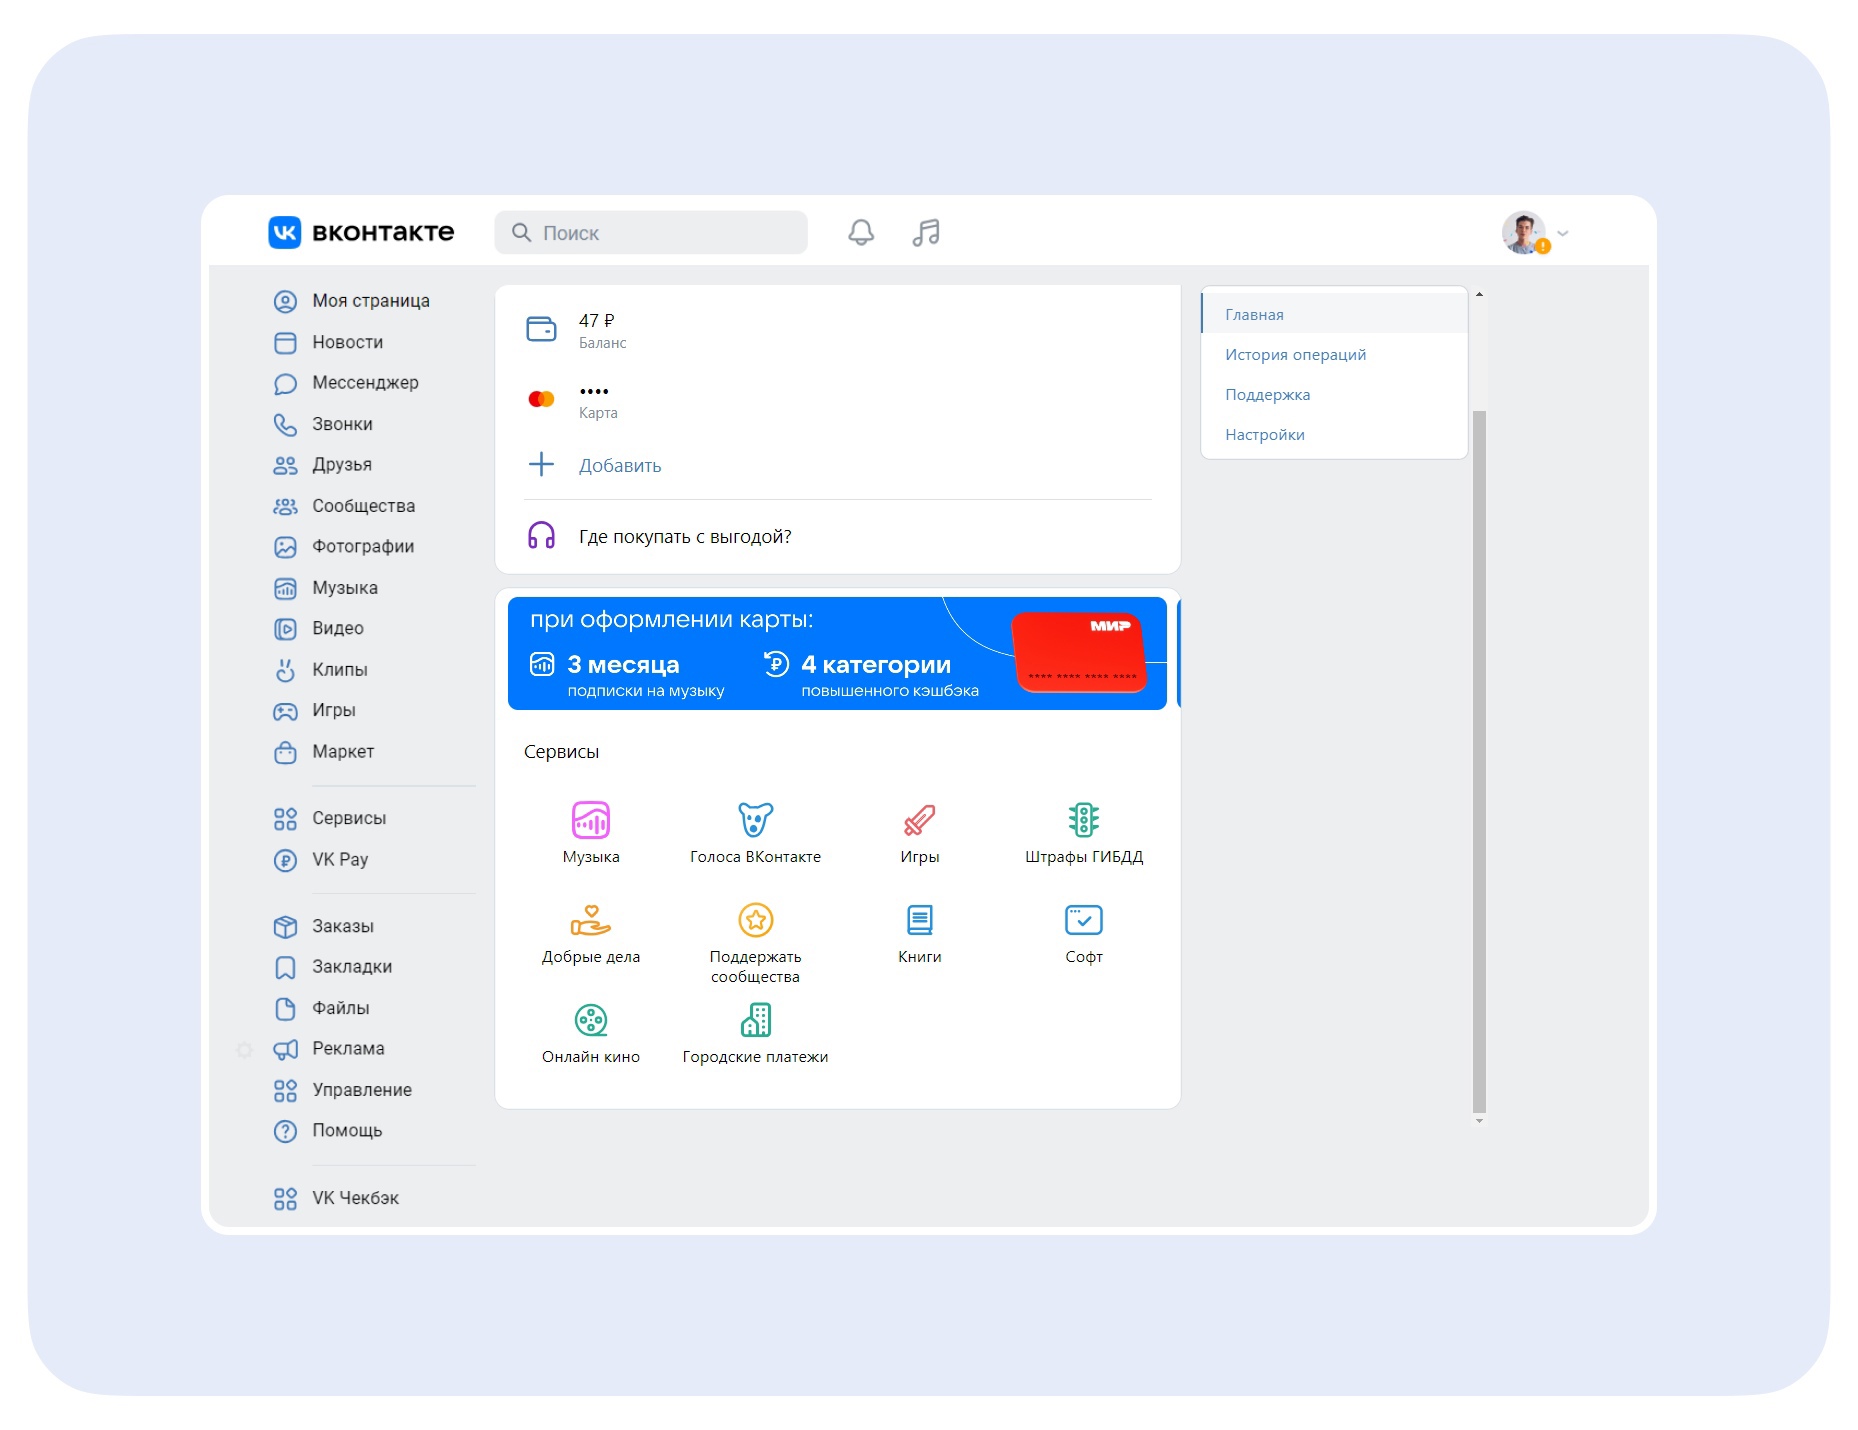Click the Друзья people icon
Image resolution: width=1858 pixels, height=1430 pixels.
285,466
